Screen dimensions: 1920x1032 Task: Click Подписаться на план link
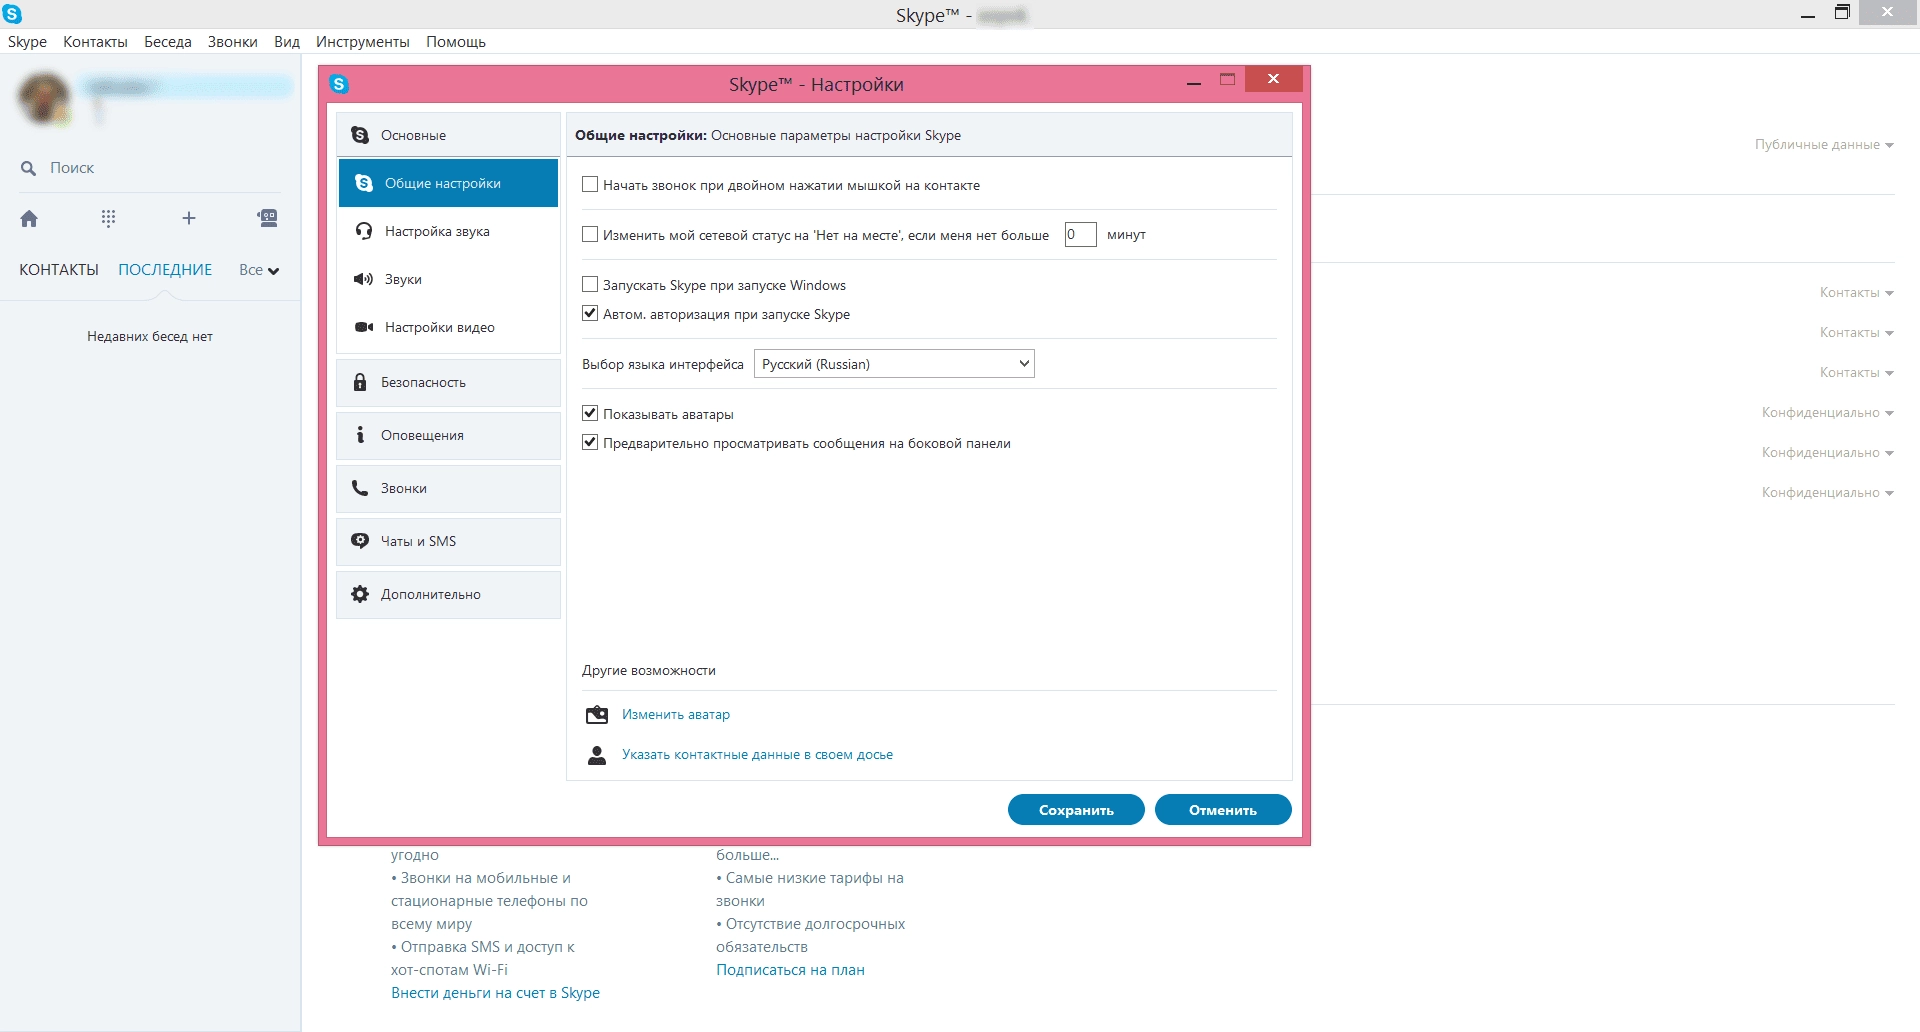(x=790, y=970)
